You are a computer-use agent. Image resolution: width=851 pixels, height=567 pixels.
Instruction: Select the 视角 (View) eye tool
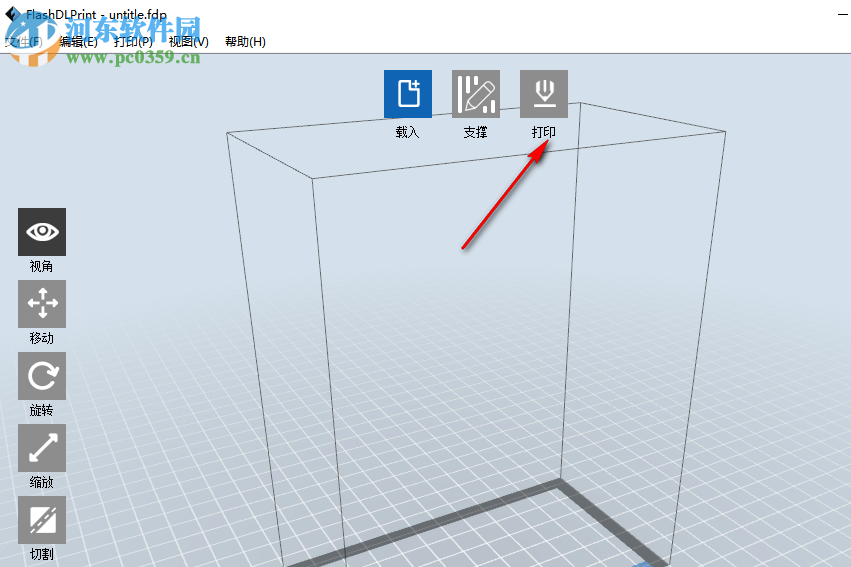[42, 232]
